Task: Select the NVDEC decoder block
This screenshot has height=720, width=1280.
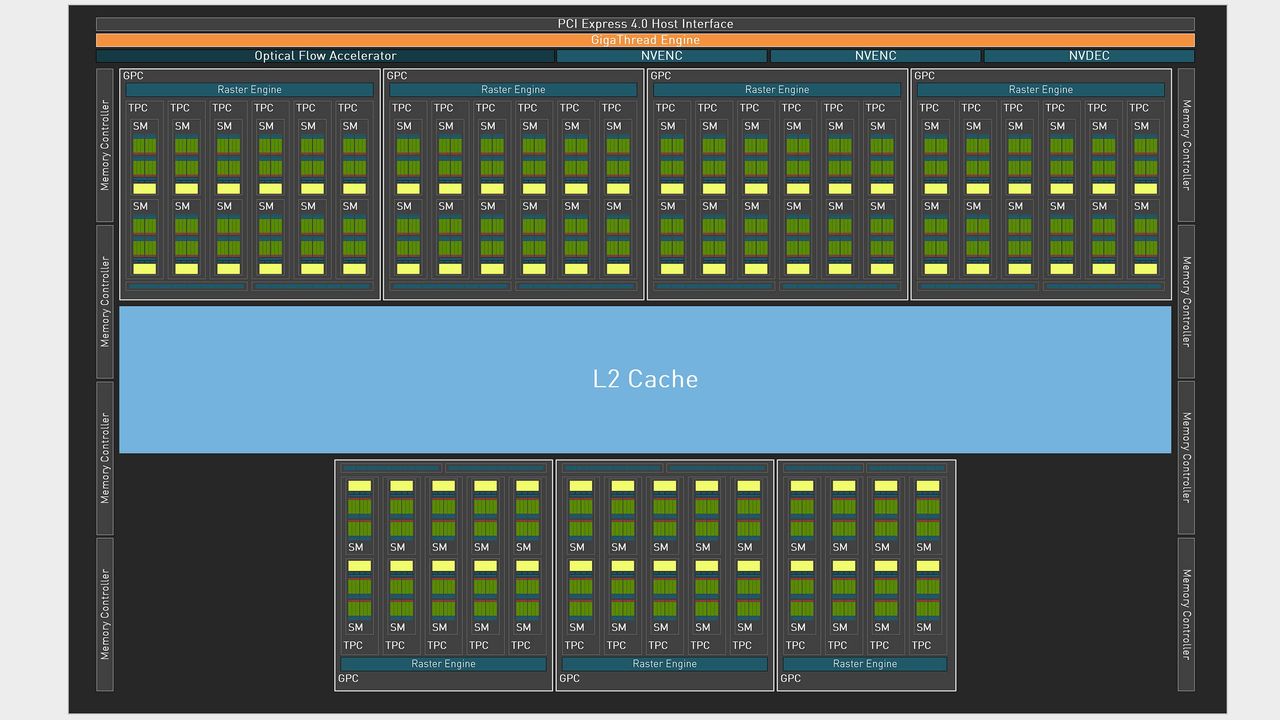Action: 1089,56
